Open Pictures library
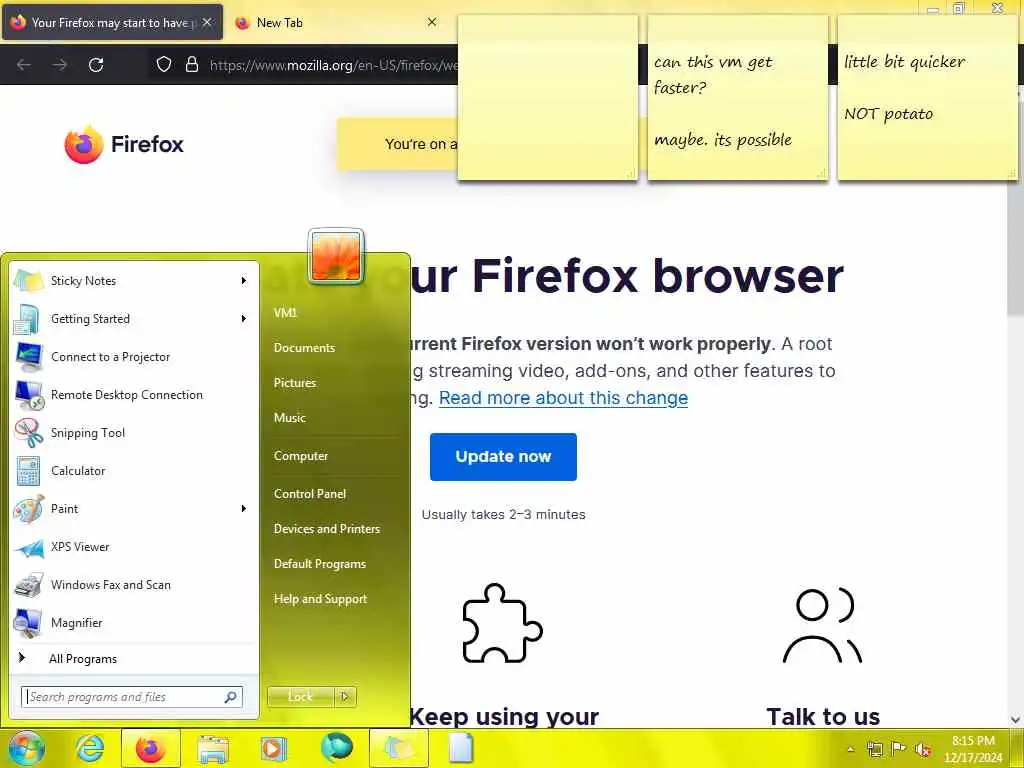 (x=295, y=383)
